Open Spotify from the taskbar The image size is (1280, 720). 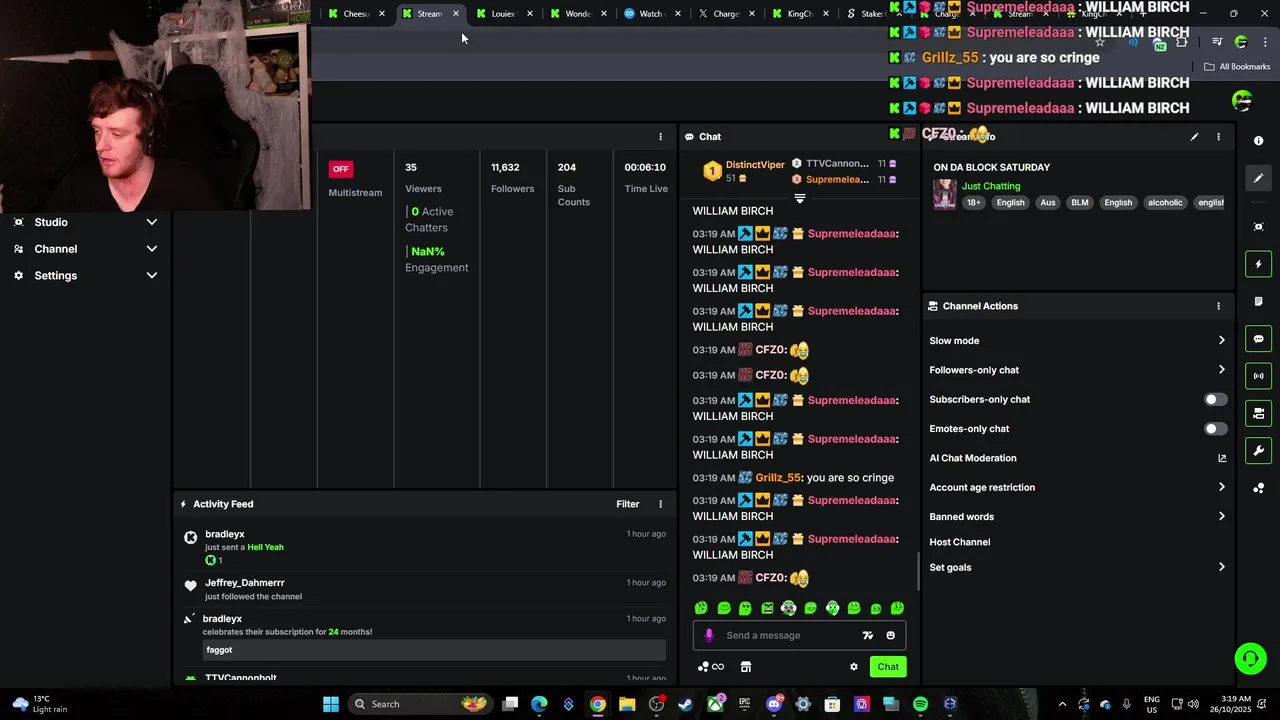920,704
